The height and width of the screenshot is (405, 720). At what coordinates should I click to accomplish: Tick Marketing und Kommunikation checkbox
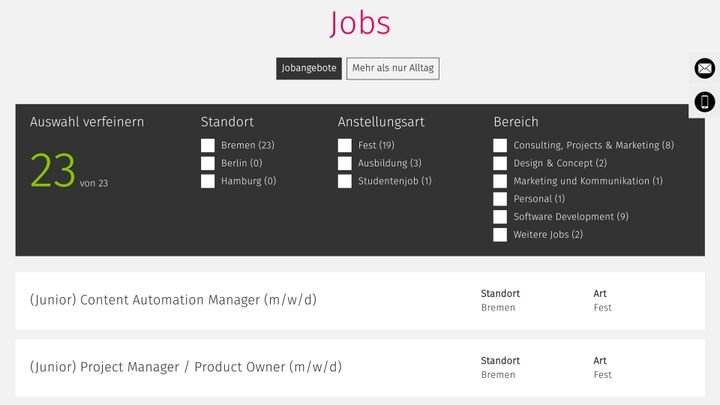[x=500, y=181]
